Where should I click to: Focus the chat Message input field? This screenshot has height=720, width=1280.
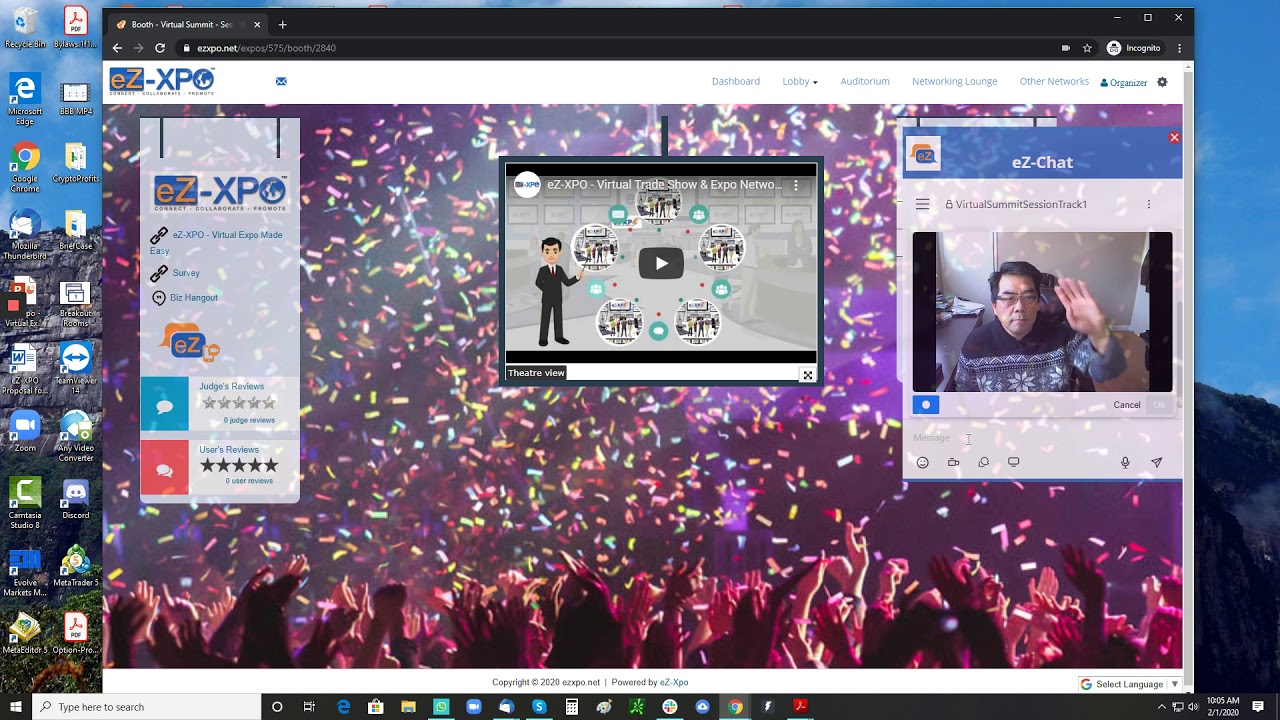click(x=1040, y=438)
